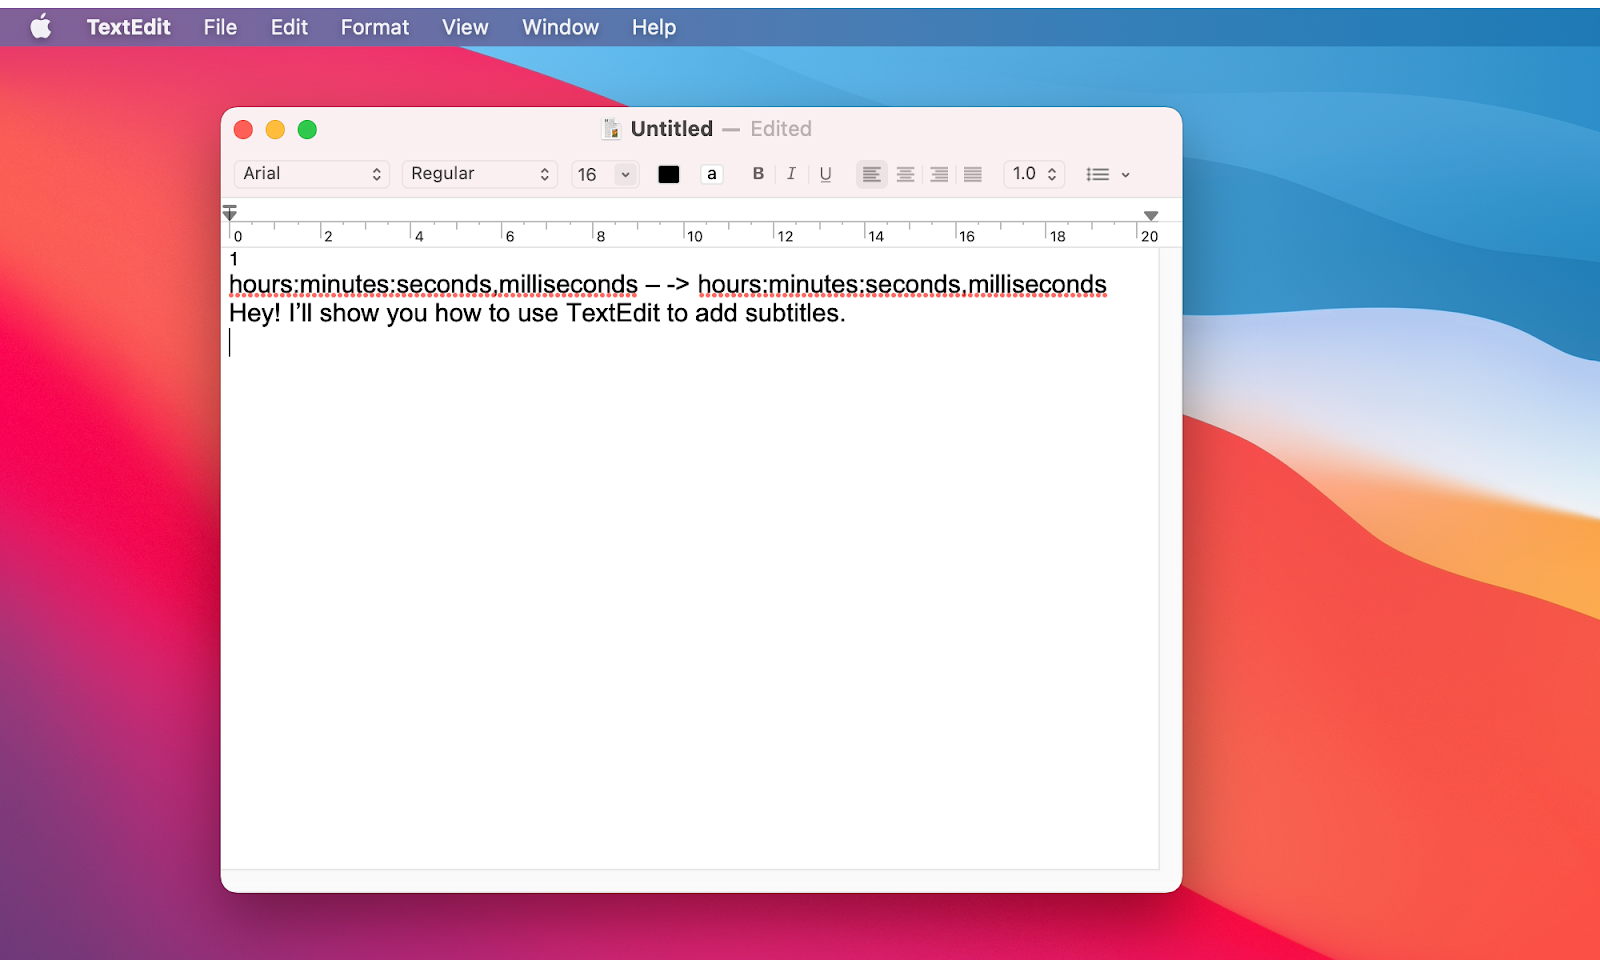Click the Untitled document title

pyautogui.click(x=671, y=129)
